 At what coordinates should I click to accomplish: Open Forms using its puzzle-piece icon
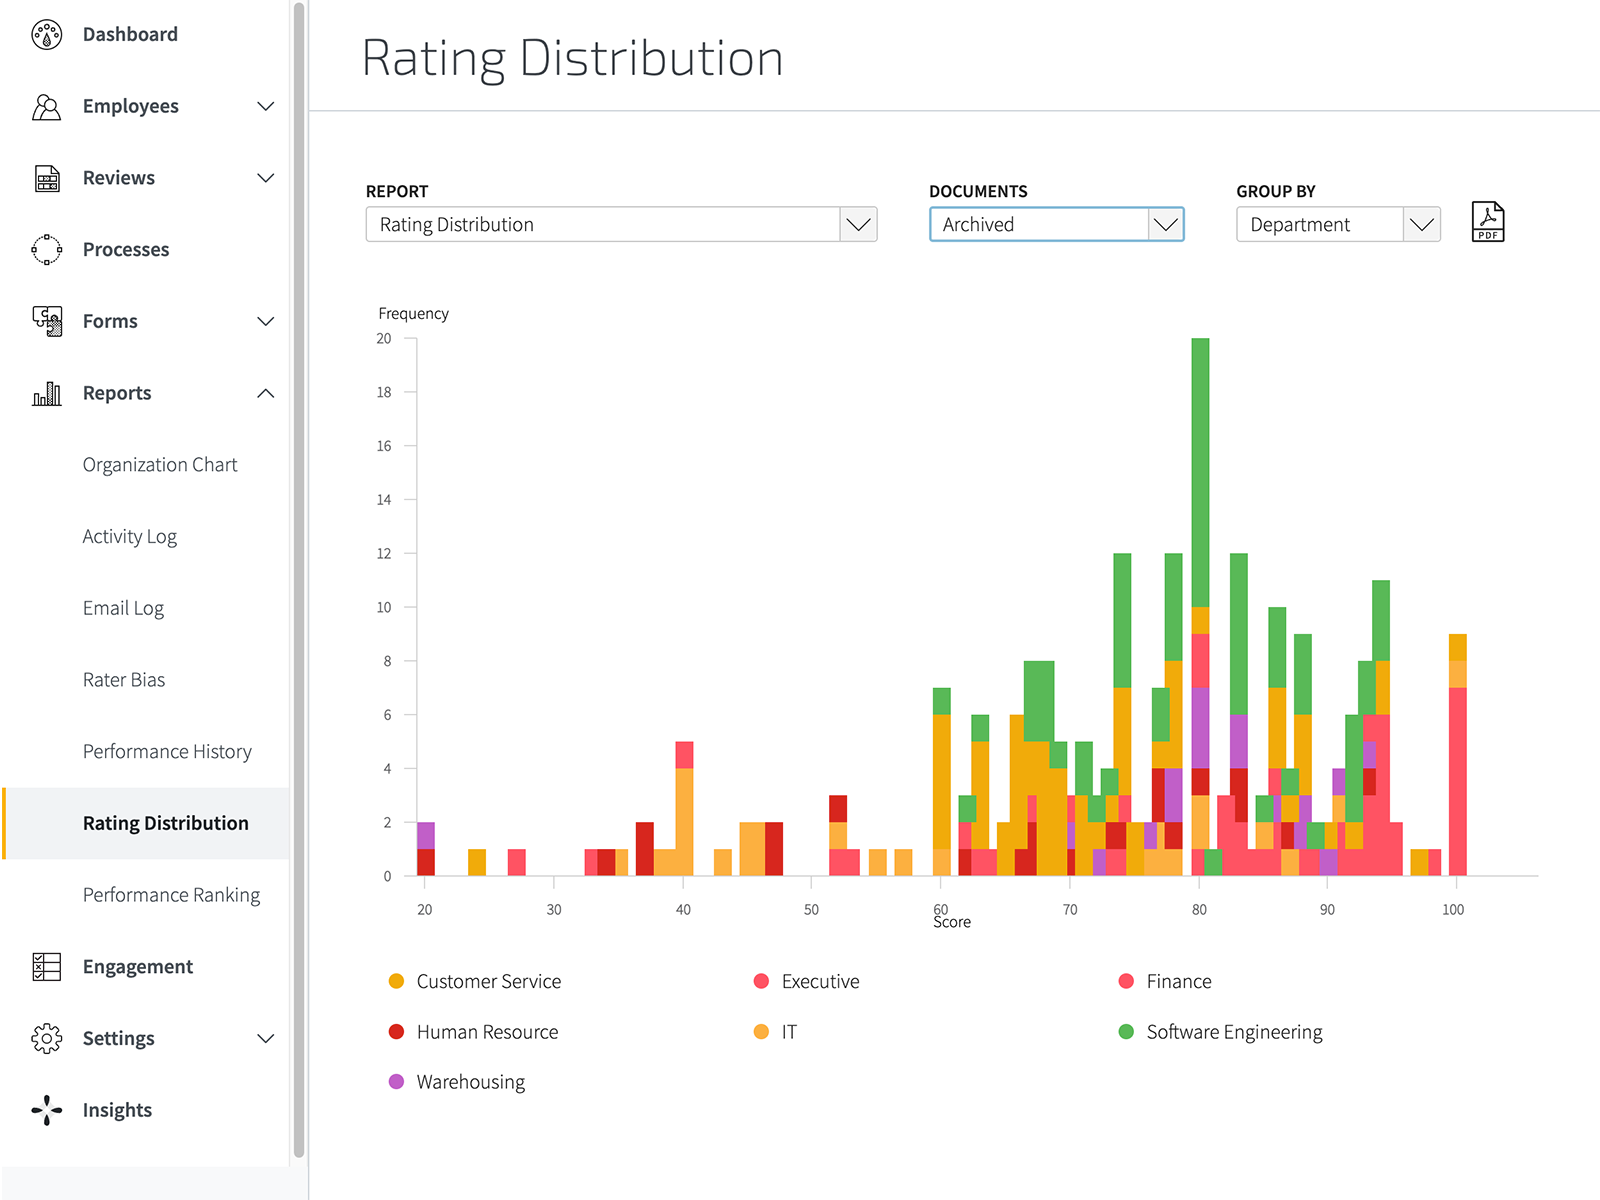click(x=45, y=321)
